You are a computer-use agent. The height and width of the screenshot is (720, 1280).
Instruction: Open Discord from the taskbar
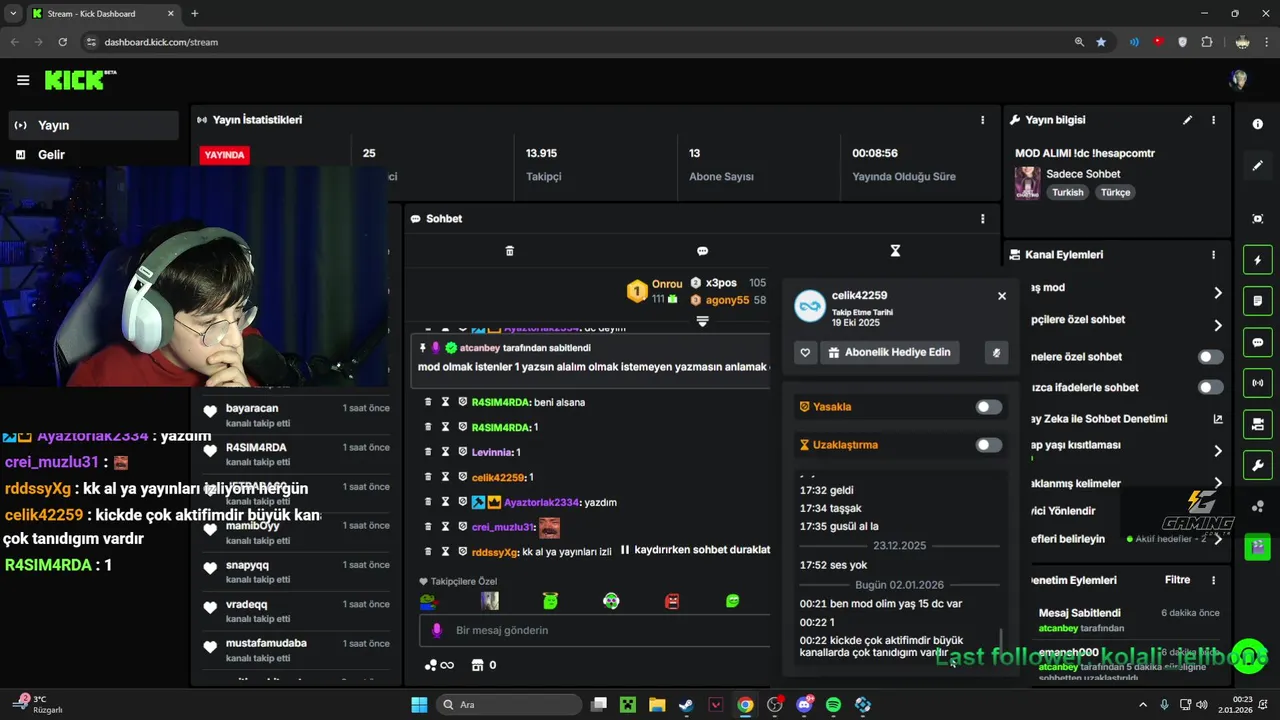(804, 705)
